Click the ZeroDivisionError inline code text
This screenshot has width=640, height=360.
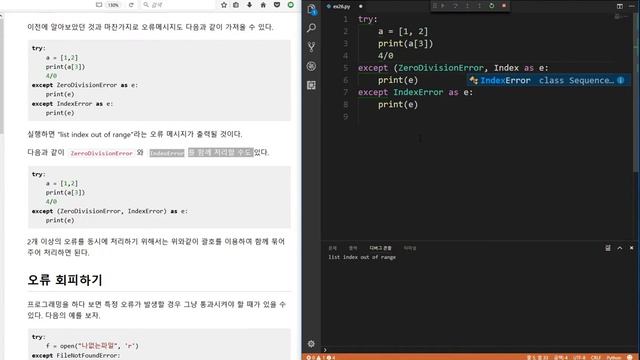(x=101, y=153)
